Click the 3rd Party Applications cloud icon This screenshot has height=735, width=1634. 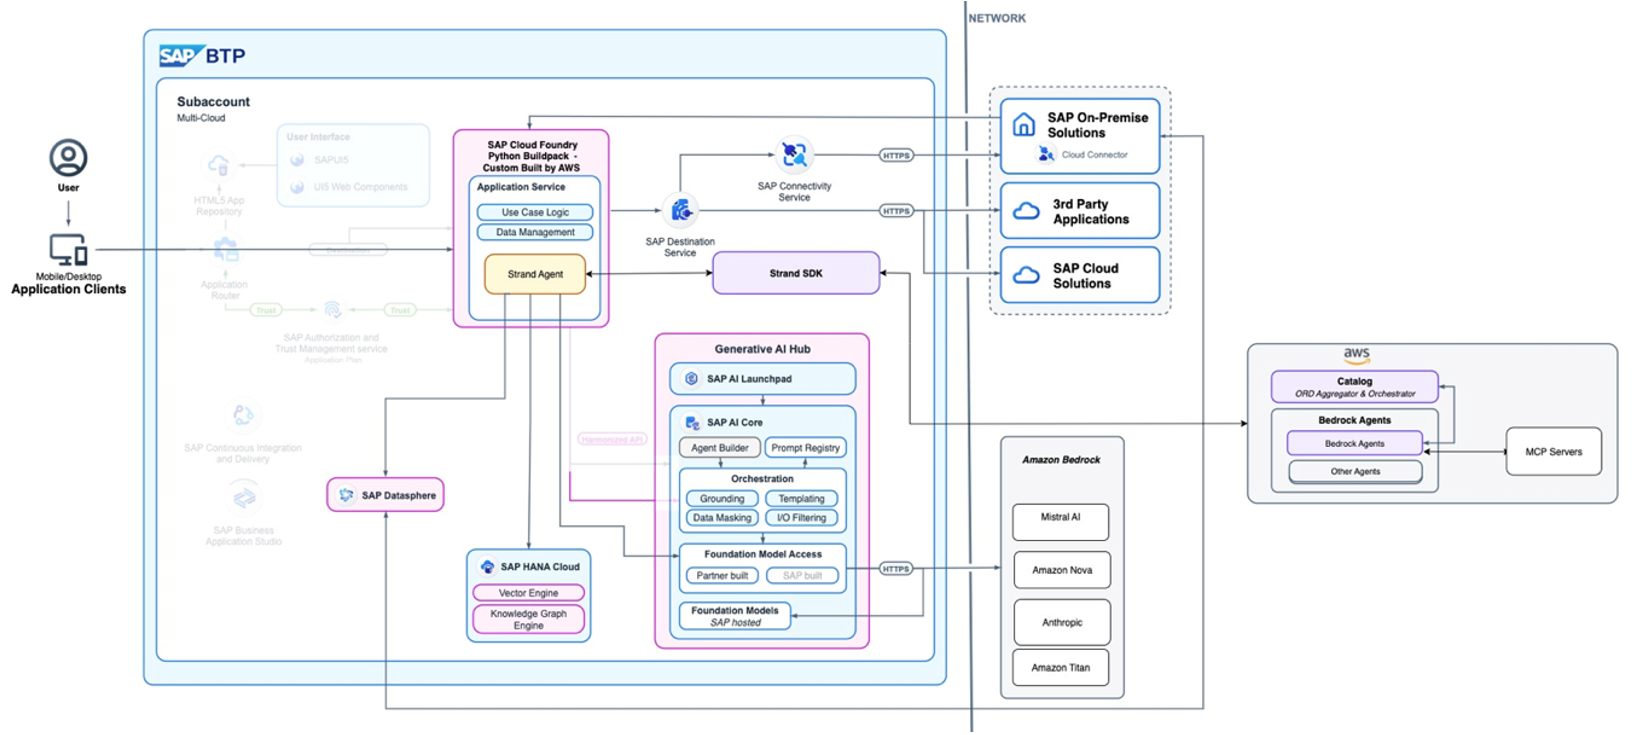[1026, 211]
